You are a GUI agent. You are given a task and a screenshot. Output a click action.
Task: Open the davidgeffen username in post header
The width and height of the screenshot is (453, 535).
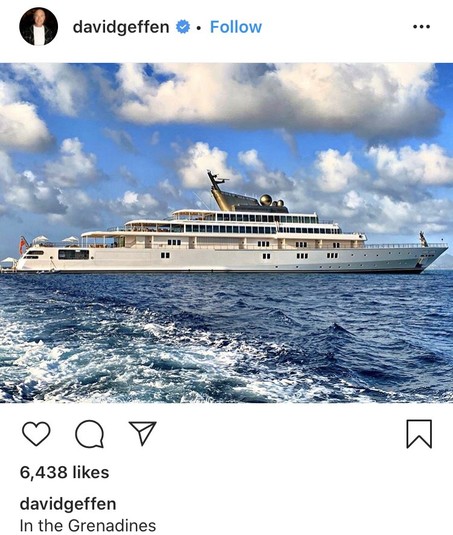click(121, 27)
